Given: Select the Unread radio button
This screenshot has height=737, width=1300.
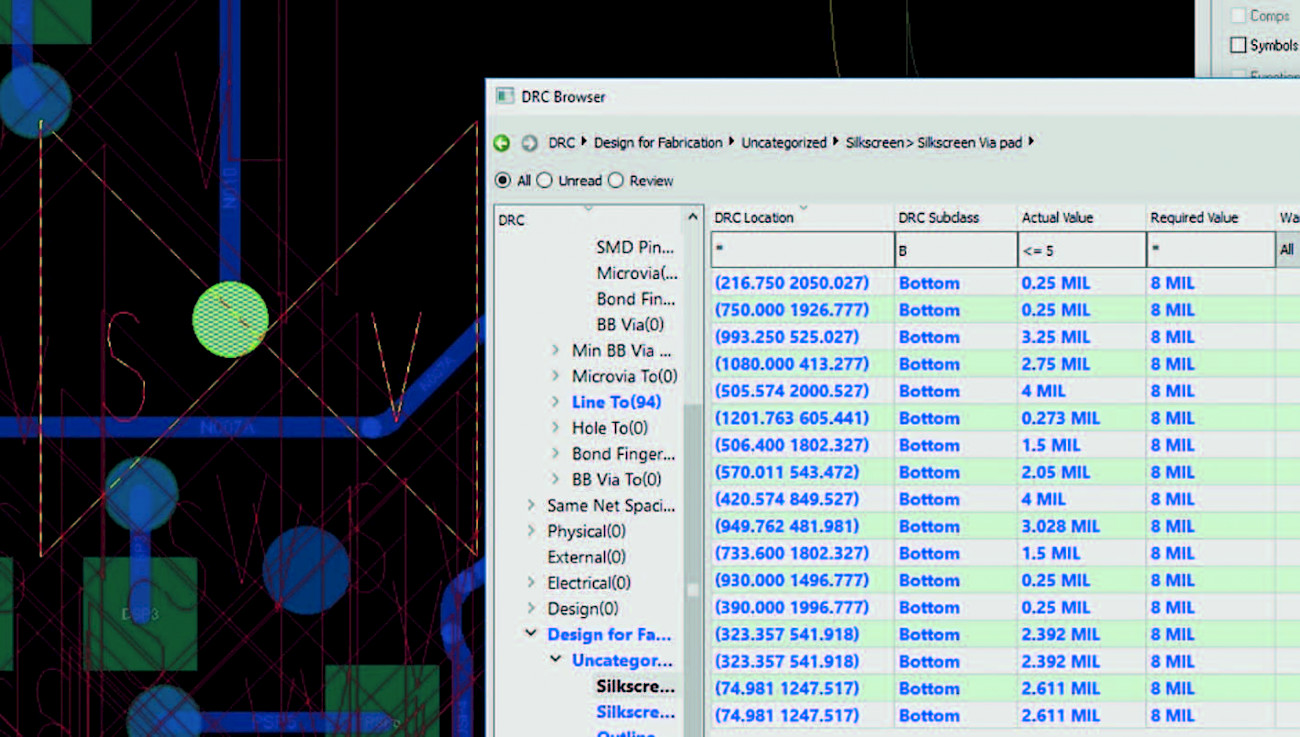Looking at the screenshot, I should 544,181.
